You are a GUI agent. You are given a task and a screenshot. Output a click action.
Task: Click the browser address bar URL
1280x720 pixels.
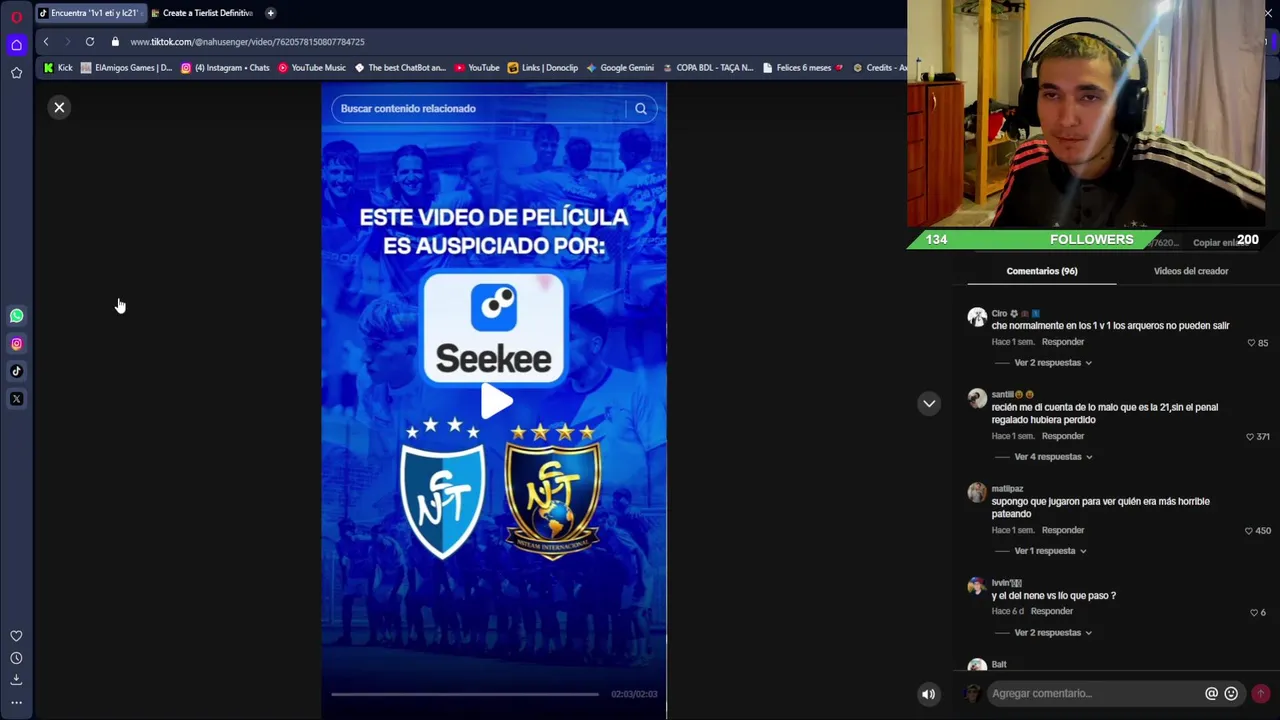[x=247, y=42]
